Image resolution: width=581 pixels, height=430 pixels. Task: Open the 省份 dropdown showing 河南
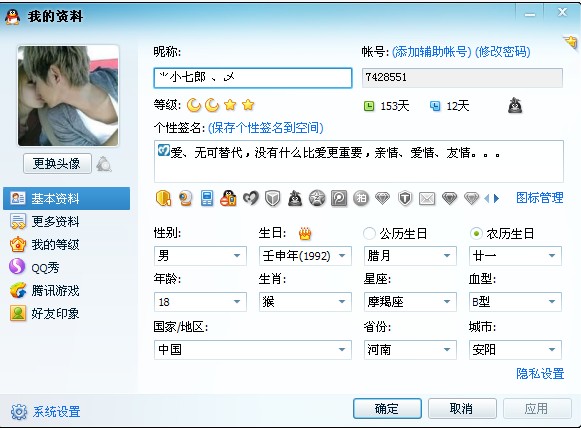[x=410, y=350]
